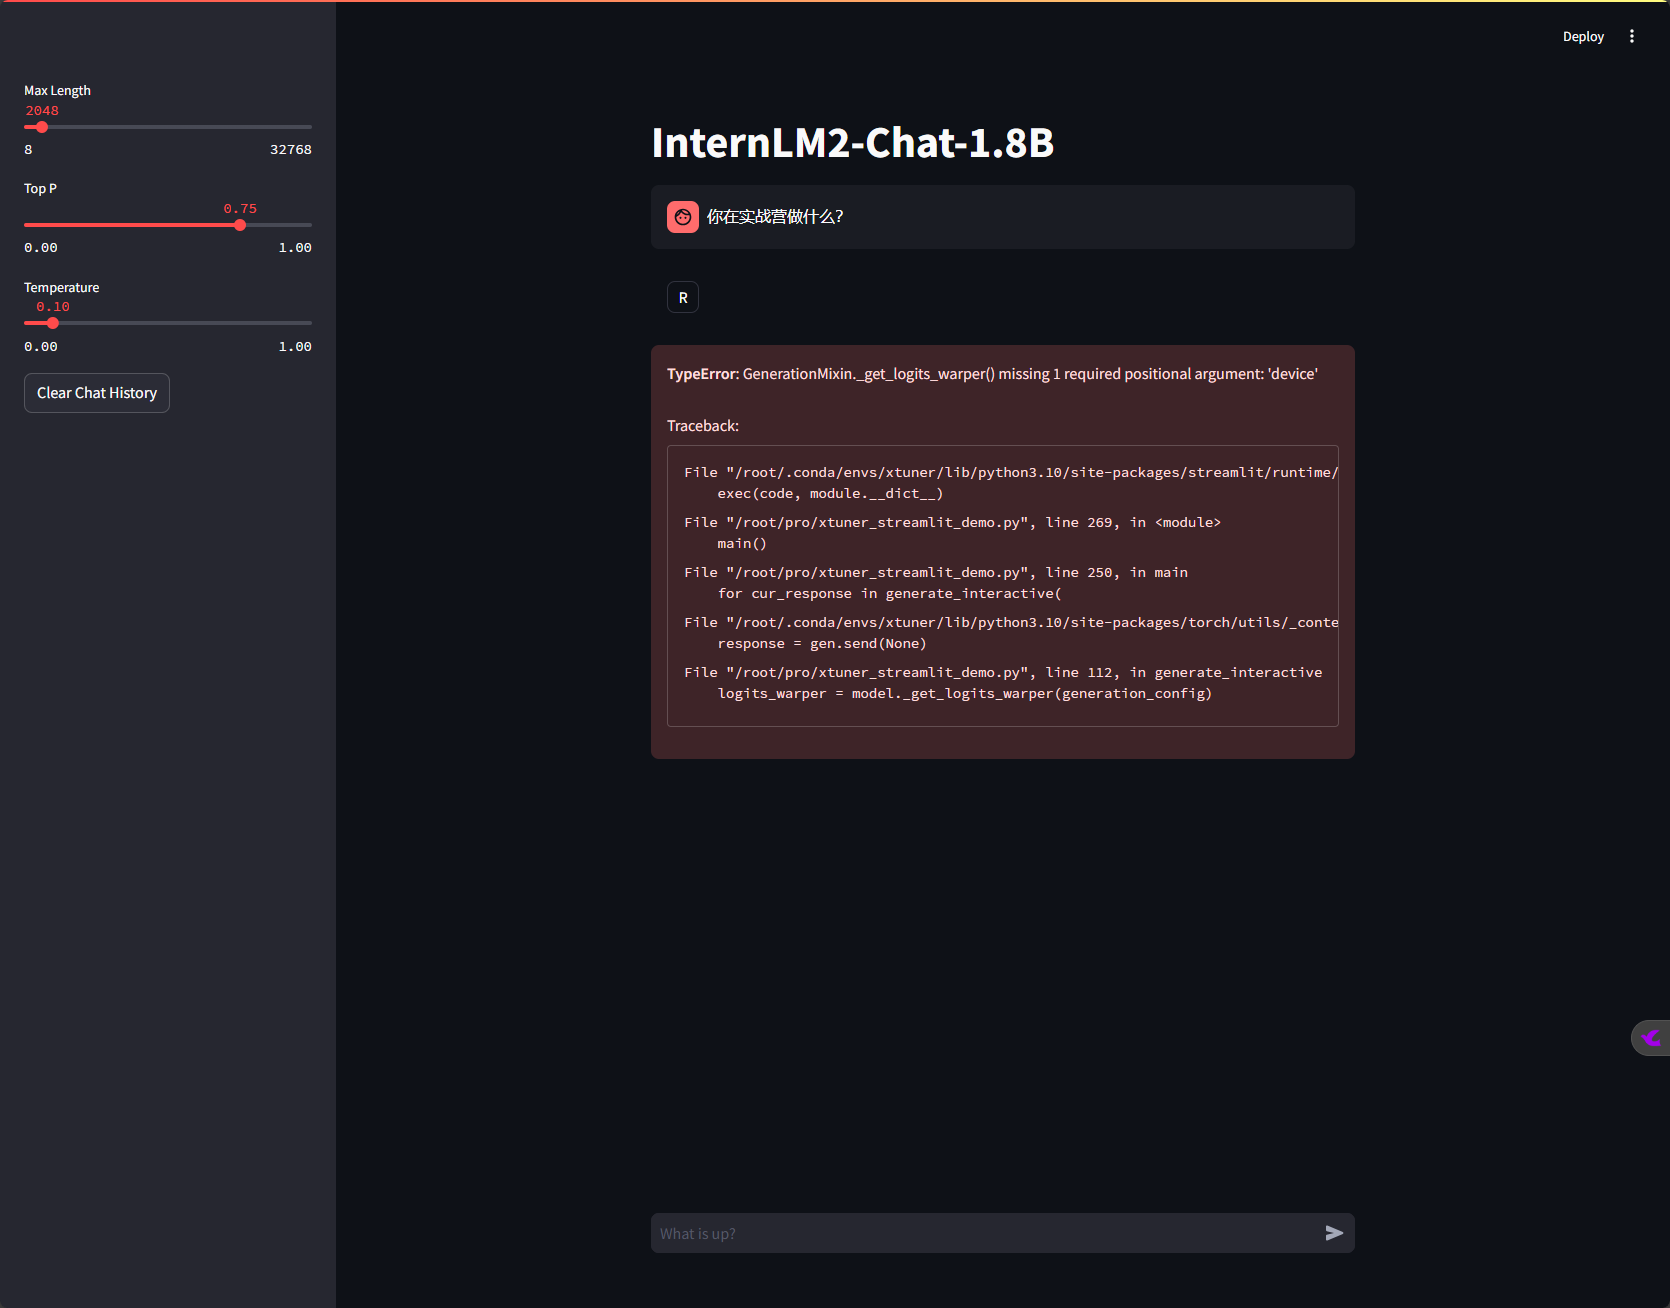Click the 'Traceback:' label

click(x=703, y=426)
